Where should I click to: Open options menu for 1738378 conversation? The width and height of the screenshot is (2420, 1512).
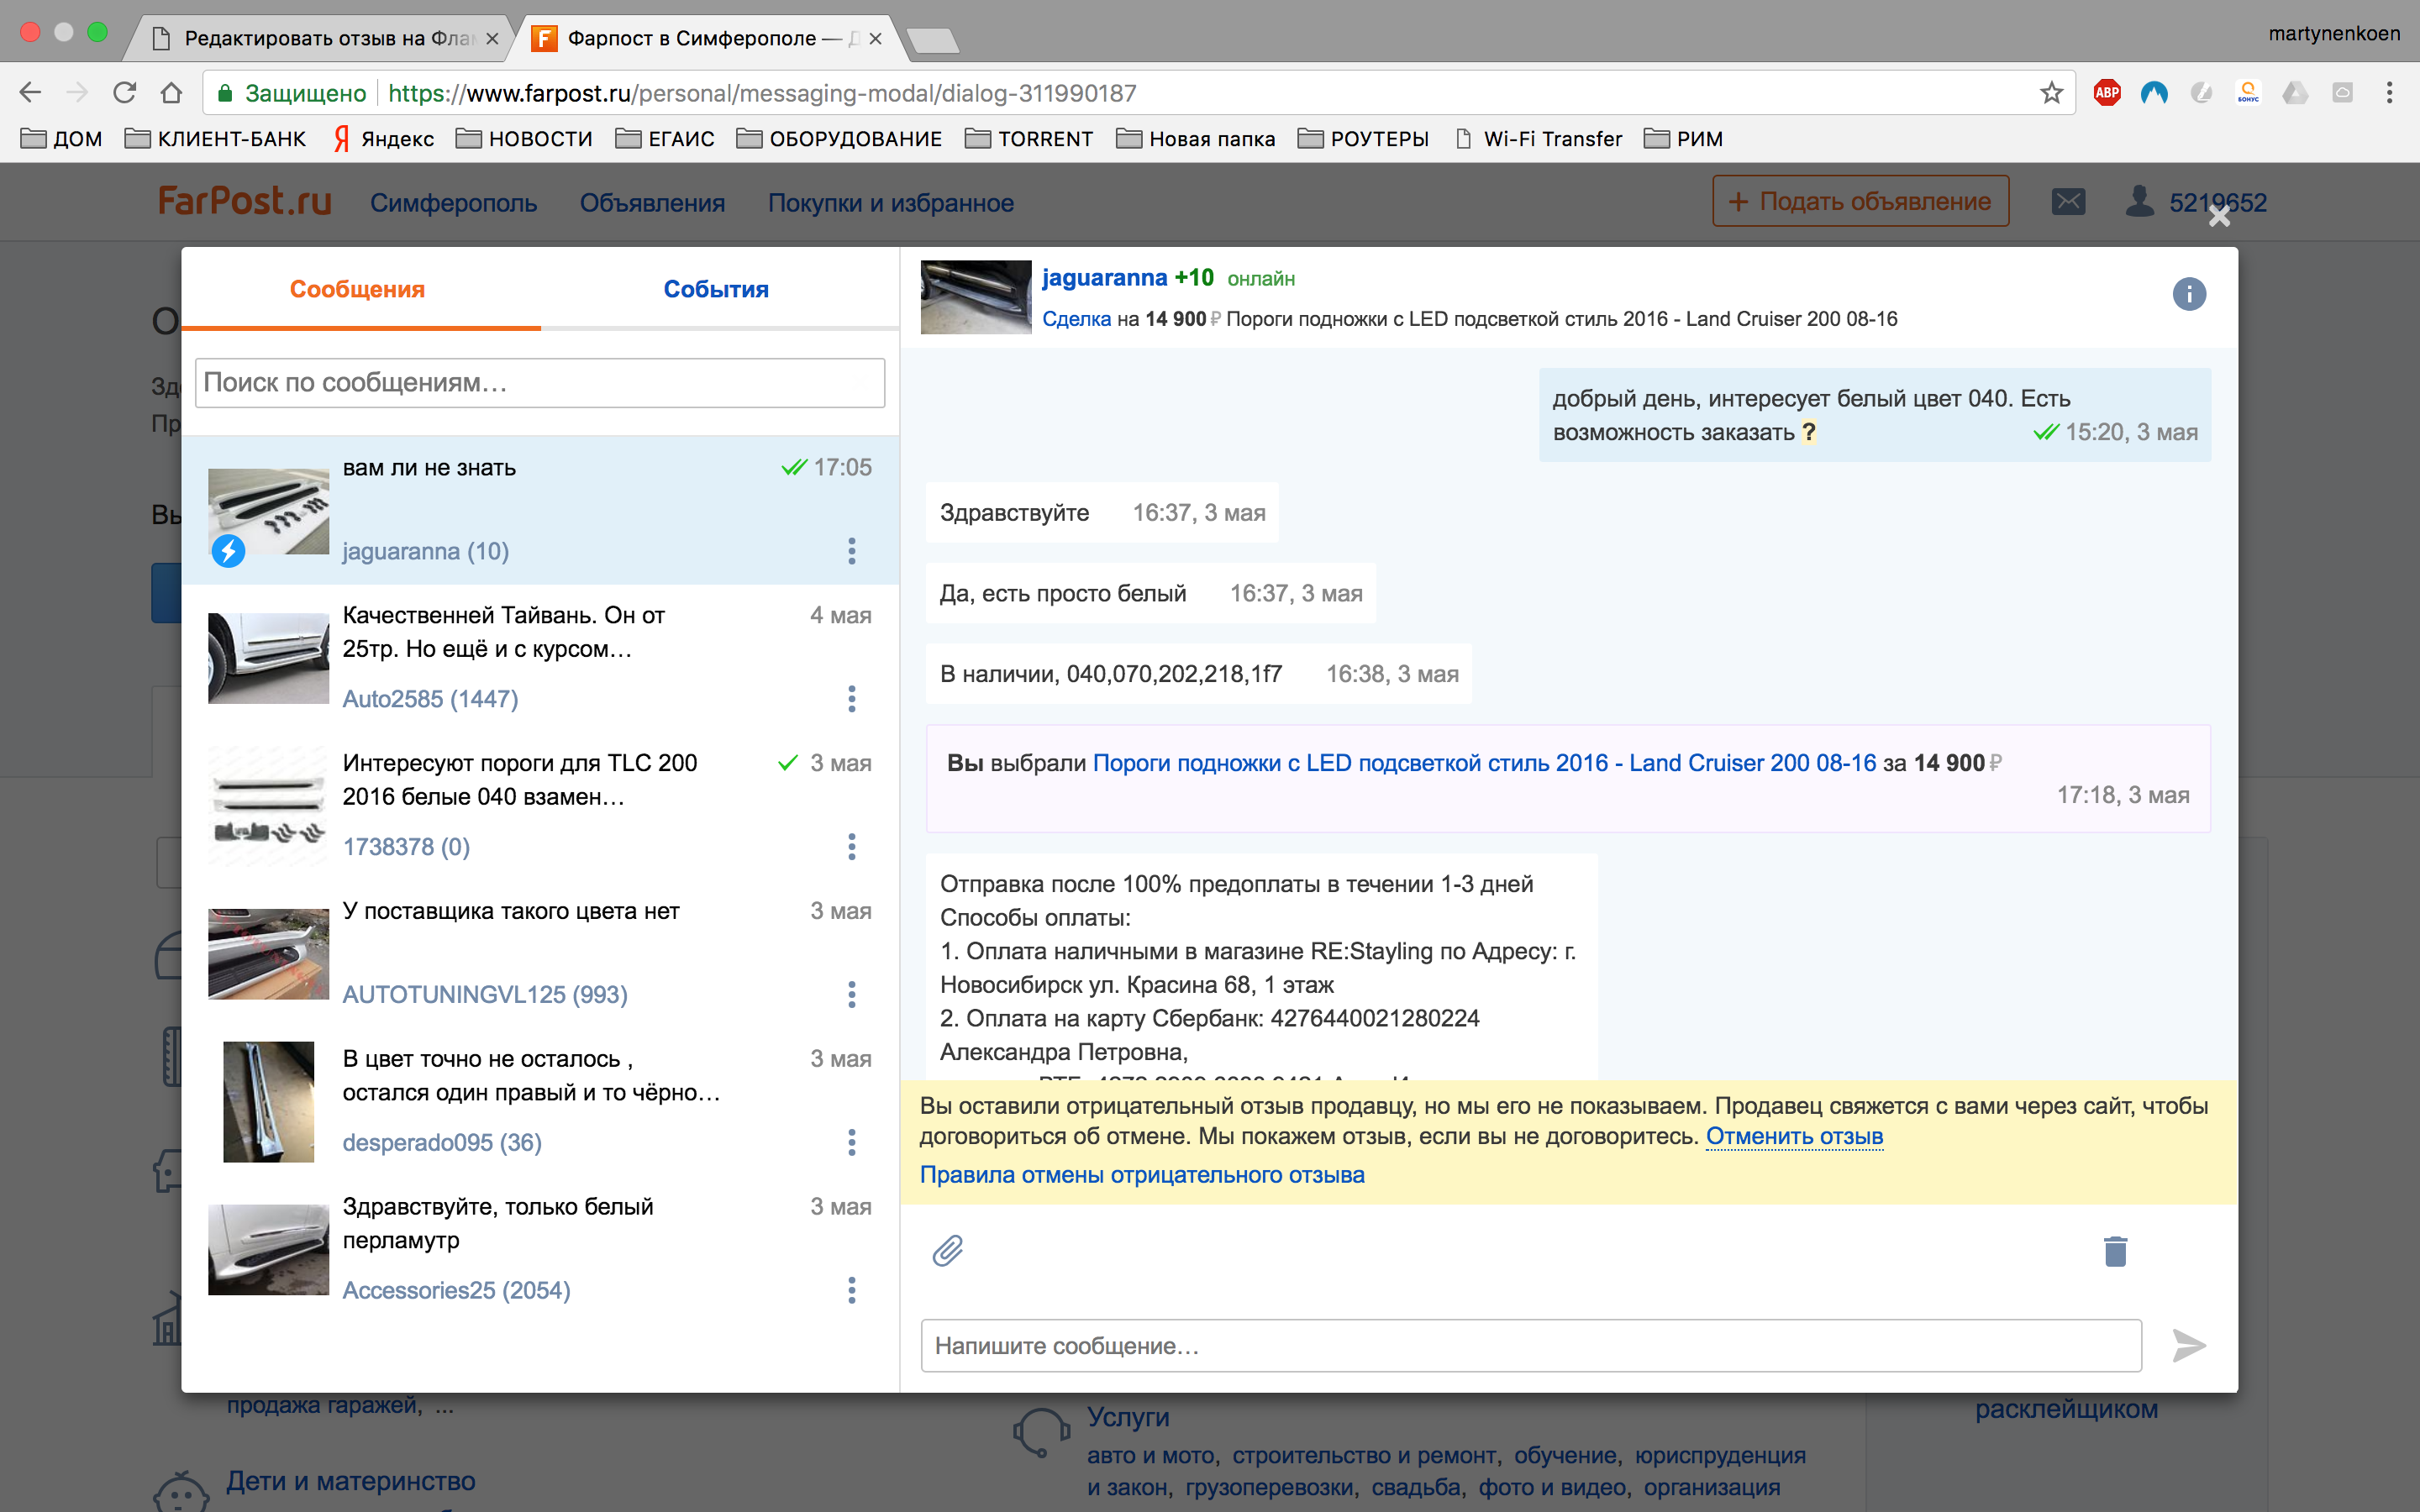pyautogui.click(x=852, y=847)
